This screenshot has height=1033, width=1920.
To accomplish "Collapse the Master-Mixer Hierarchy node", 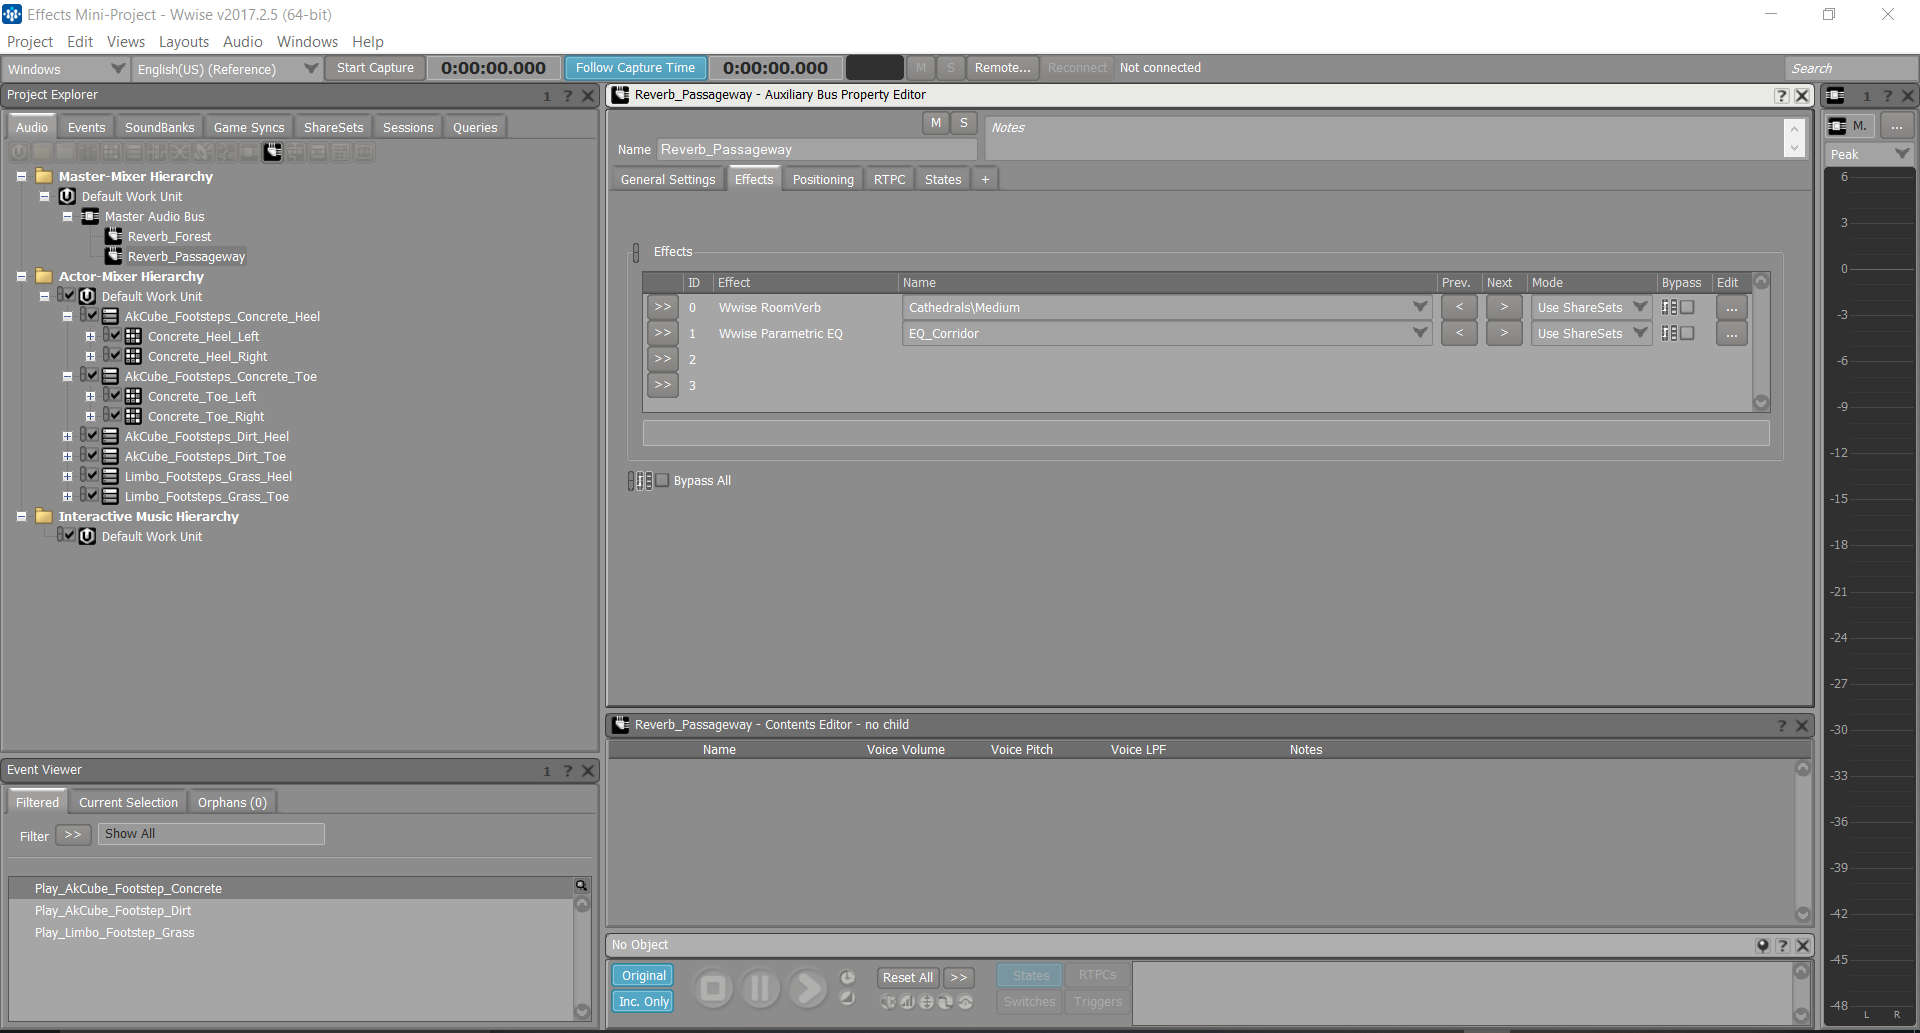I will [x=21, y=176].
